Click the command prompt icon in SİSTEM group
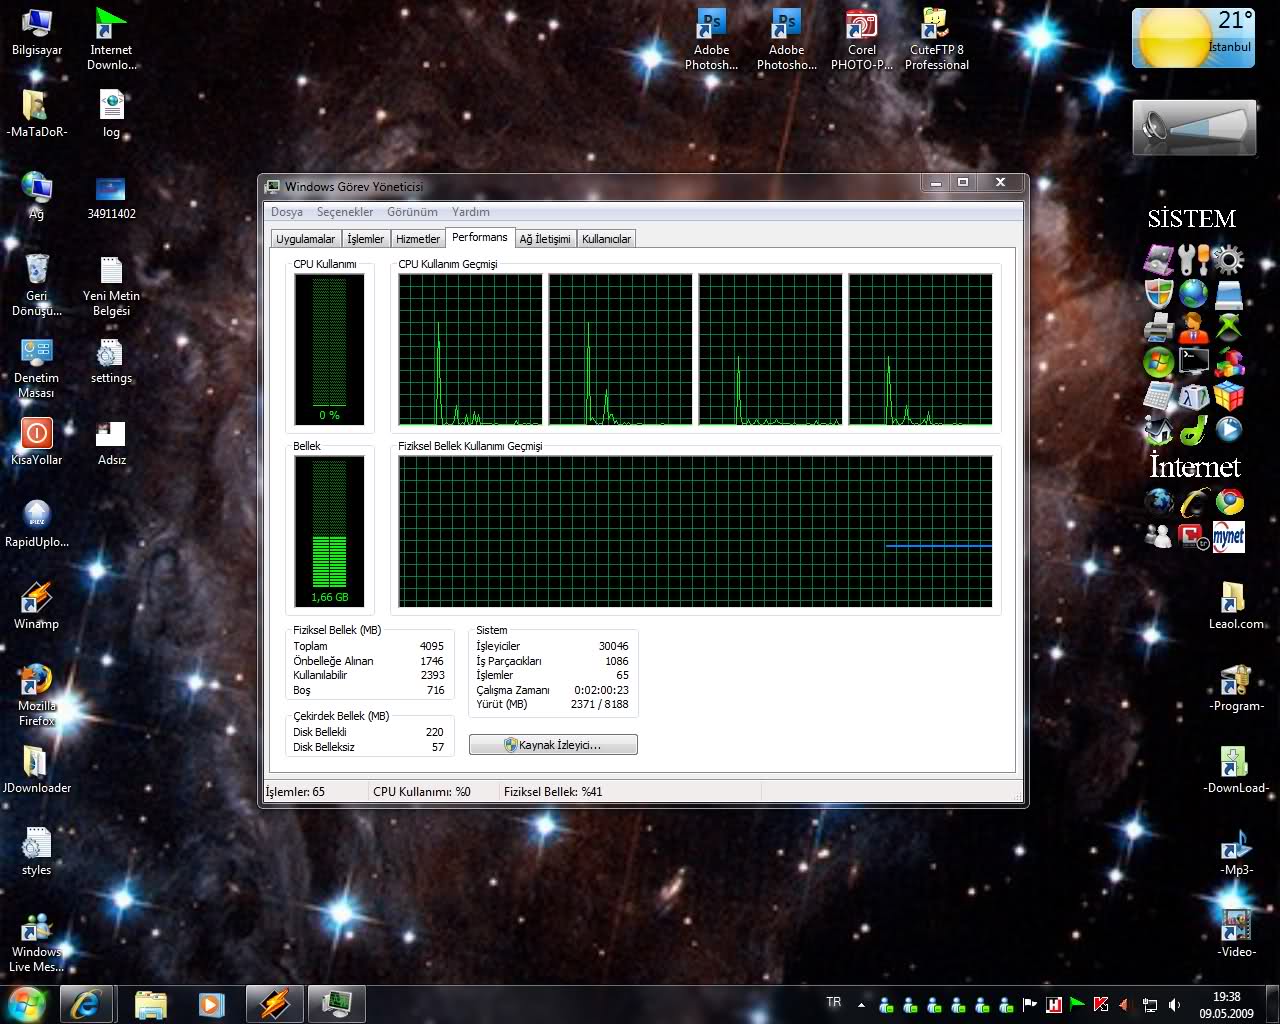This screenshot has height=1024, width=1280. tap(1193, 361)
